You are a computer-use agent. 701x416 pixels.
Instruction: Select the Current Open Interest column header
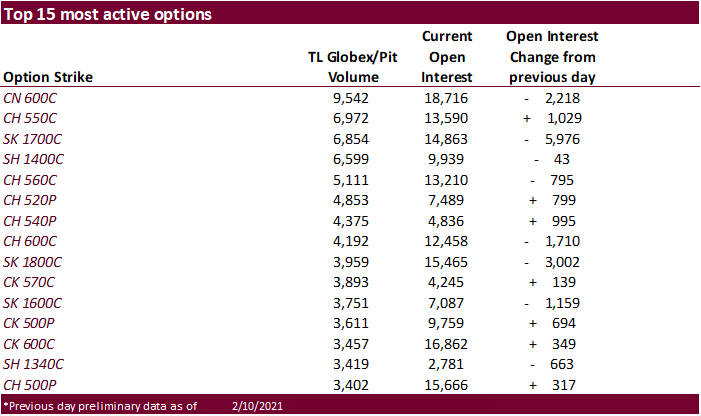click(x=454, y=56)
